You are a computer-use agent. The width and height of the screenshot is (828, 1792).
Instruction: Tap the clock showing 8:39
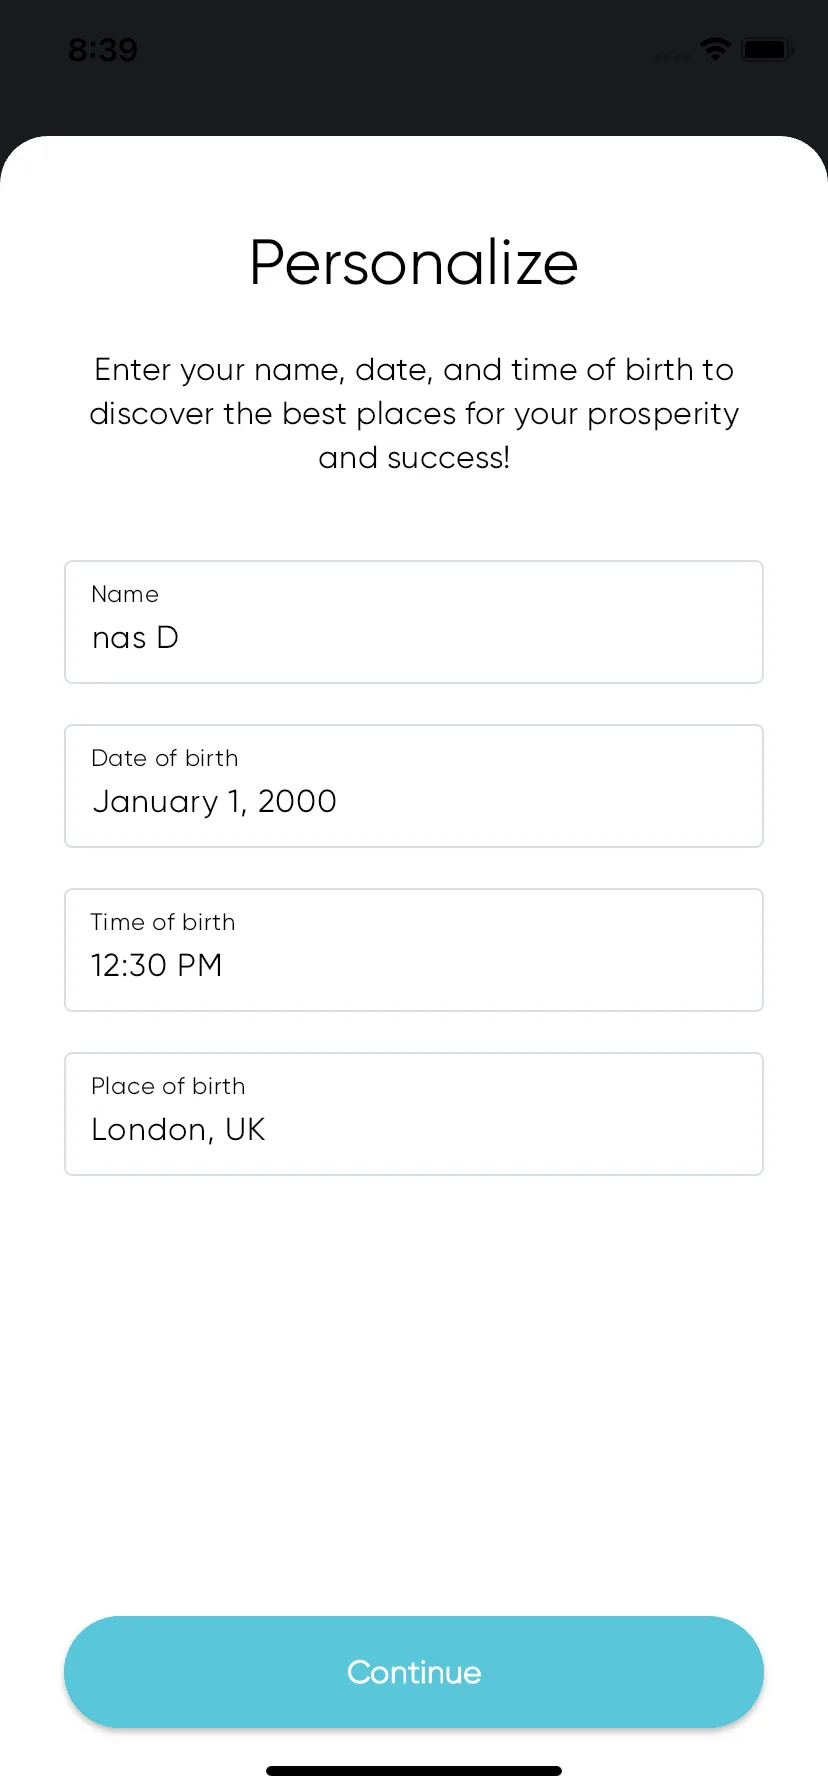(x=103, y=49)
